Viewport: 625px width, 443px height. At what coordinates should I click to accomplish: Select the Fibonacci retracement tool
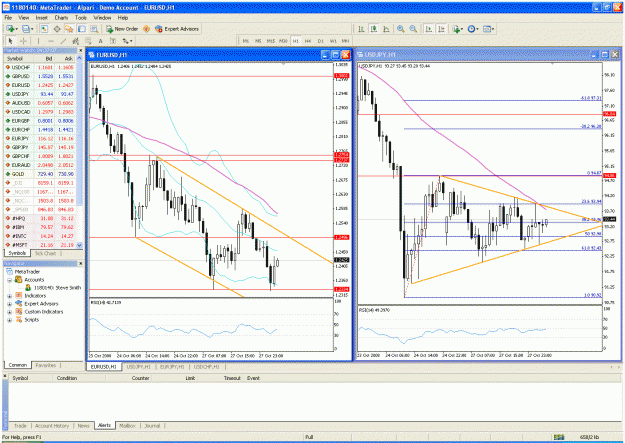(88, 41)
